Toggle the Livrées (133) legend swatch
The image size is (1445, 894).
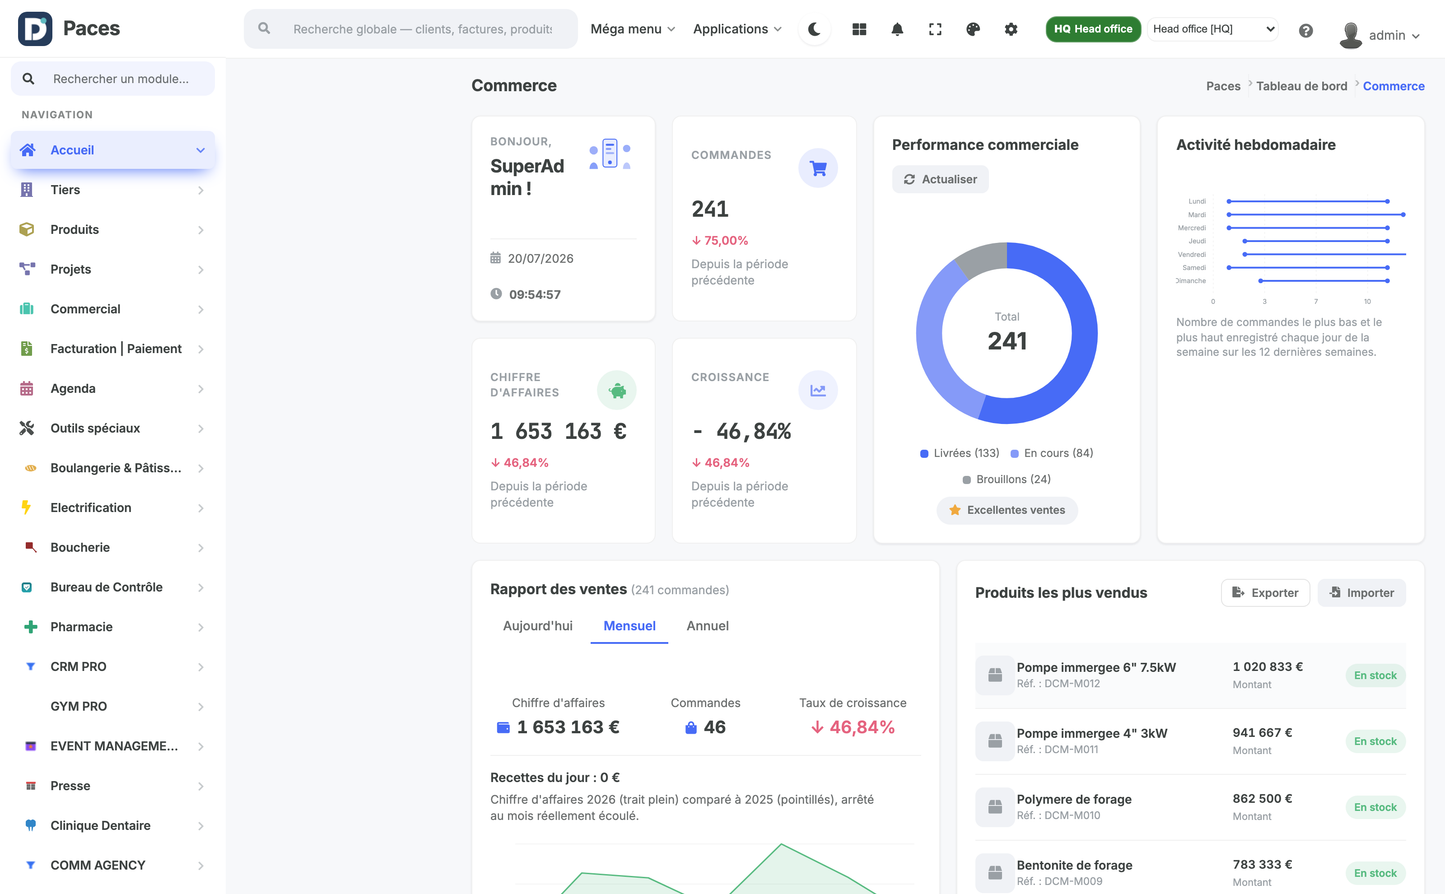tap(924, 453)
